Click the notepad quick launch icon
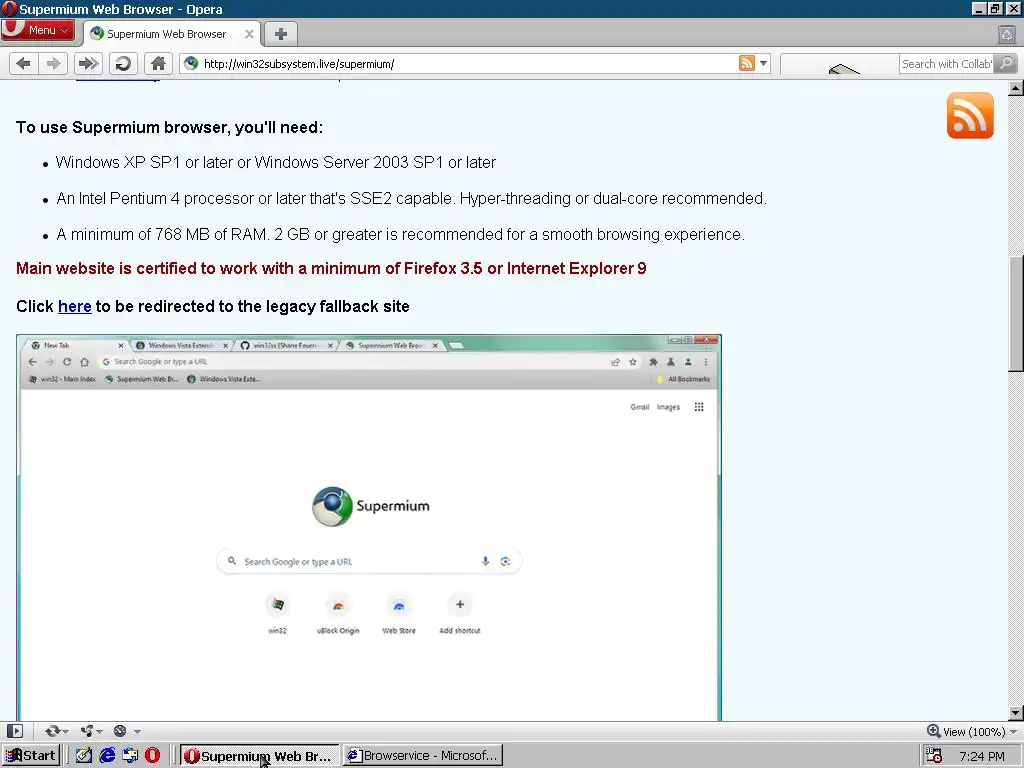Image resolution: width=1024 pixels, height=768 pixels. [84, 756]
